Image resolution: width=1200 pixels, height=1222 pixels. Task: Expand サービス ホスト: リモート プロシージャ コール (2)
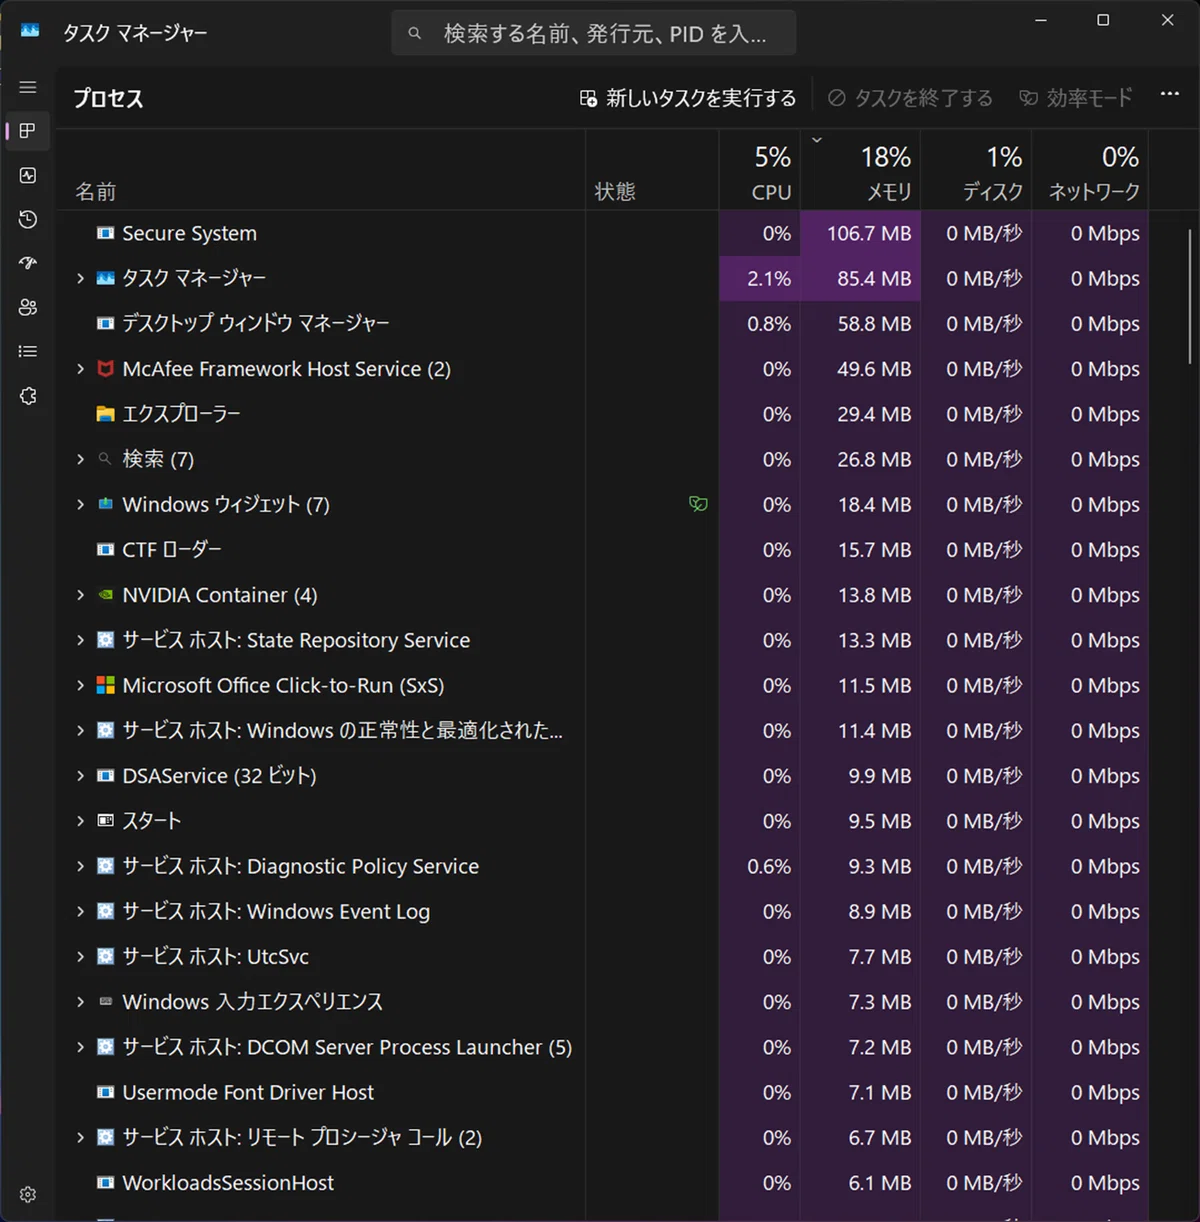click(80, 1138)
